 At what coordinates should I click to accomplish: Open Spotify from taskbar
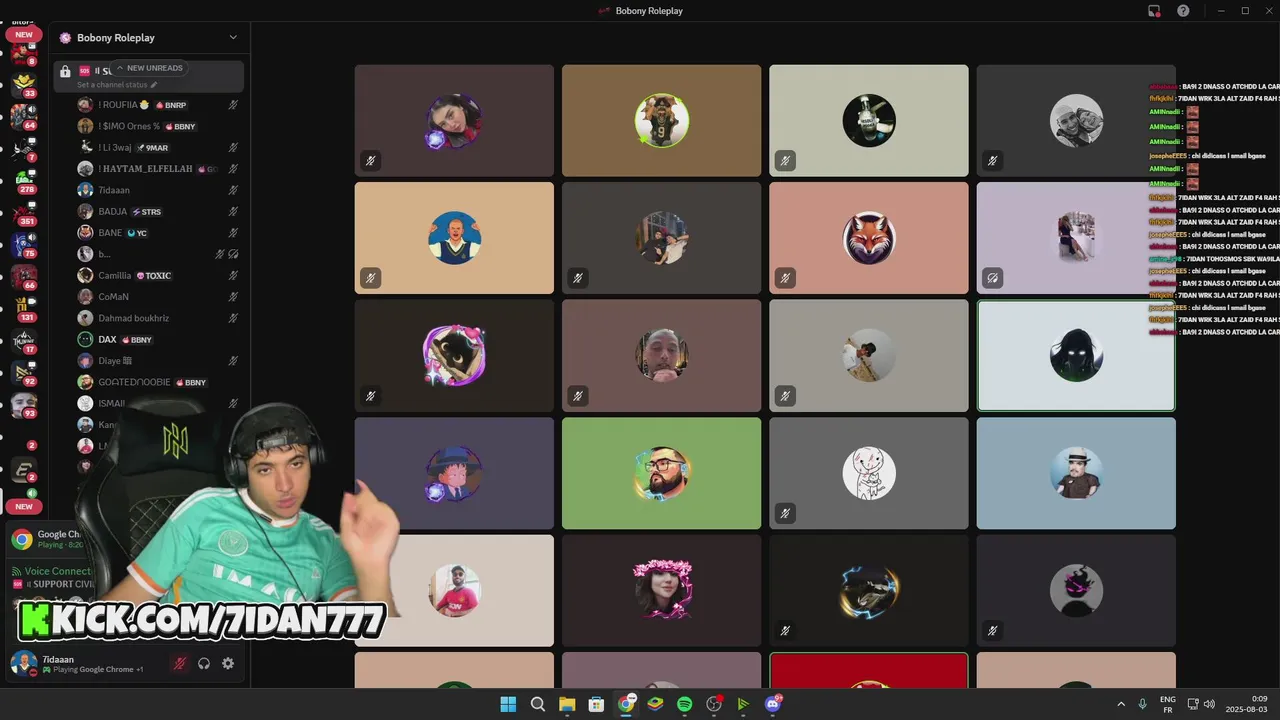[x=684, y=704]
